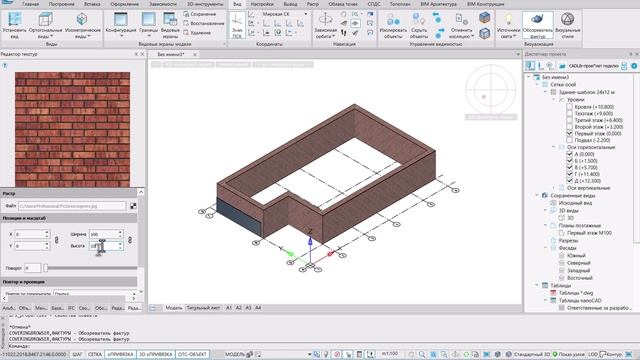This screenshot has width=640, height=360.
Task: Click Отменить изоляцию icon
Action: (x=462, y=20)
